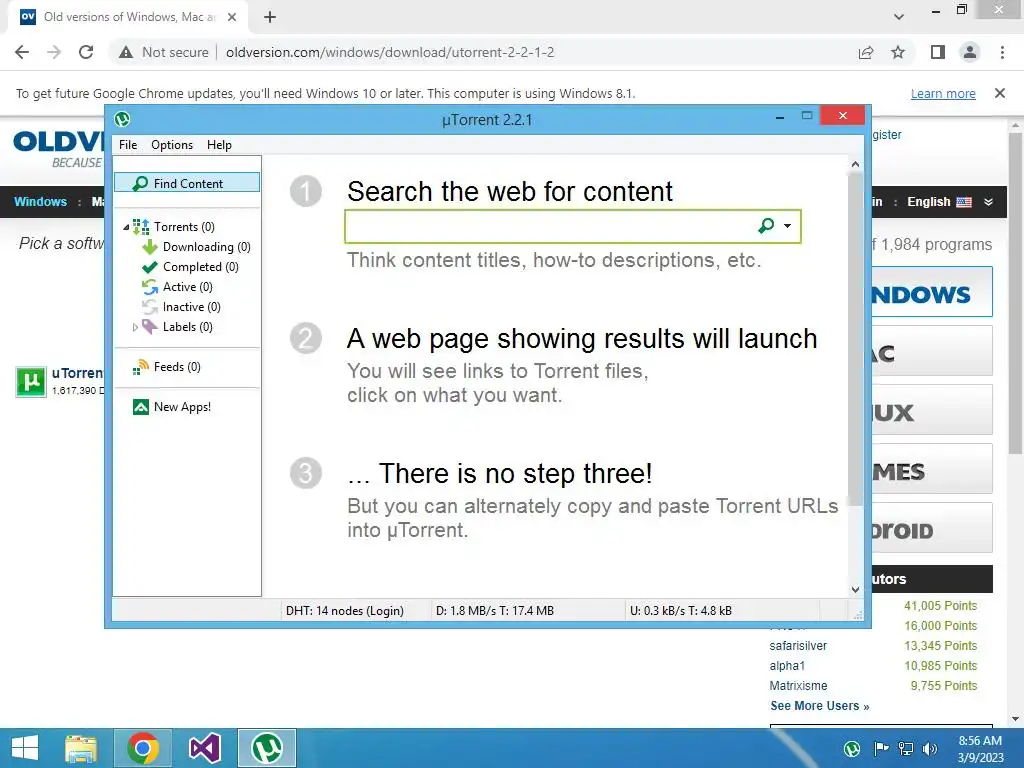The height and width of the screenshot is (768, 1024).
Task: Click the taskbar clock 8:56 AM
Action: point(980,741)
